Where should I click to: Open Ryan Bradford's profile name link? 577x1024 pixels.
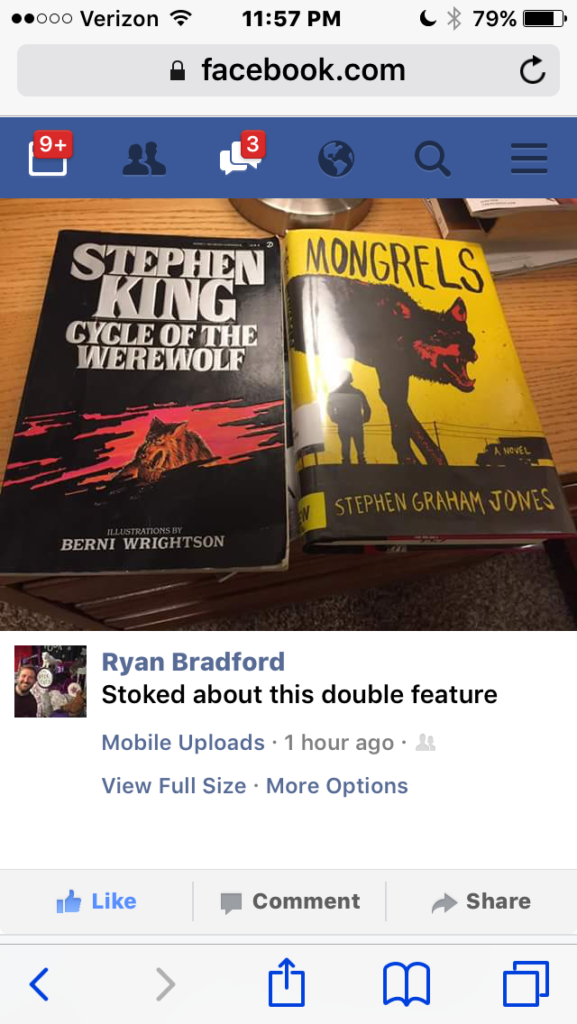click(193, 662)
